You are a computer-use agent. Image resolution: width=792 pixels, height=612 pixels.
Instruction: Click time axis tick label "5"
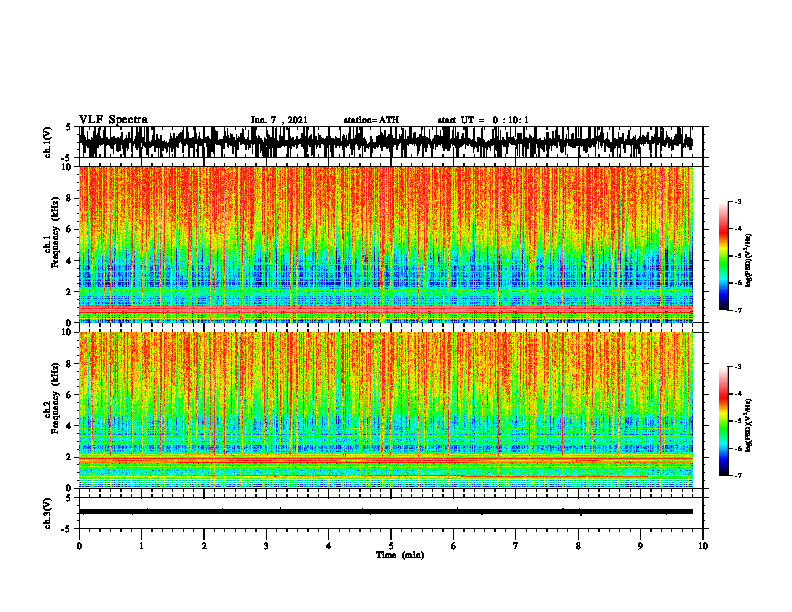[391, 546]
